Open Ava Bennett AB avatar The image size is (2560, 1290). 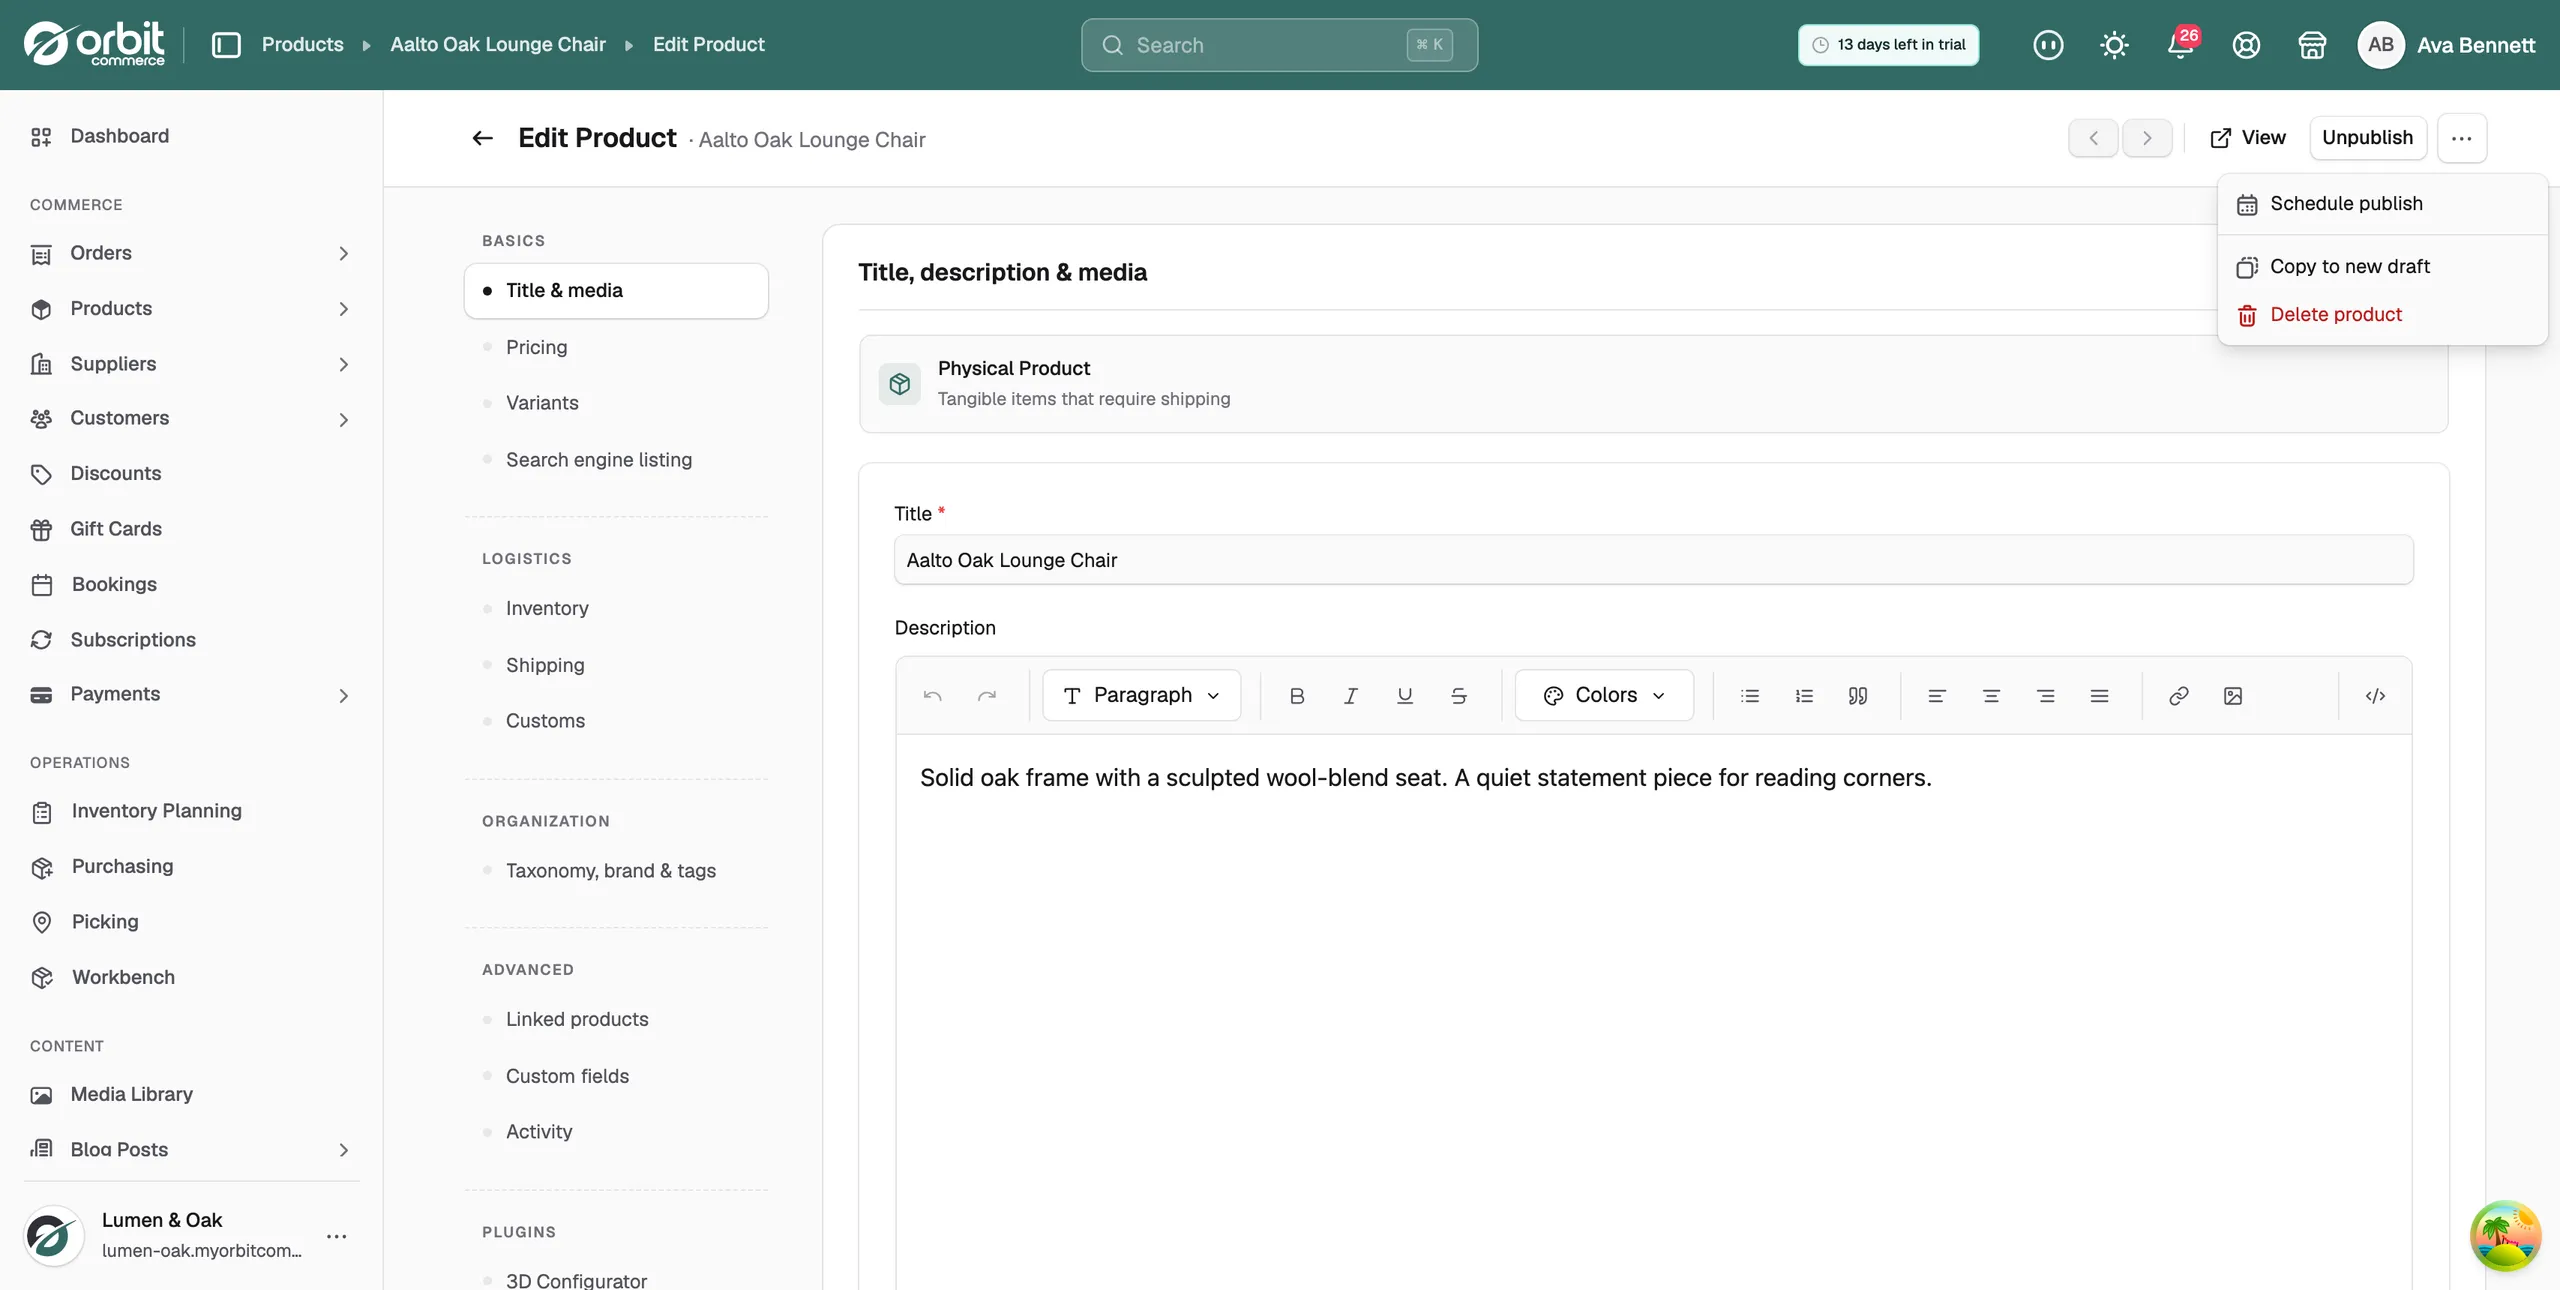pyautogui.click(x=2380, y=45)
